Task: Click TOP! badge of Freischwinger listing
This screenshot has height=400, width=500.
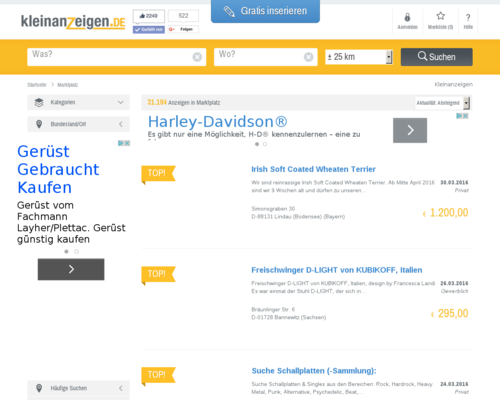Action: (x=158, y=275)
